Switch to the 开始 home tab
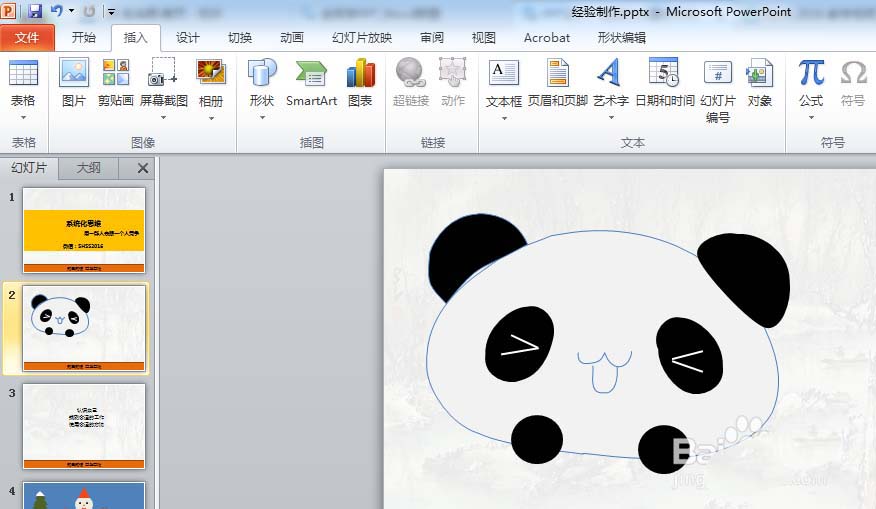876x509 pixels. tap(84, 37)
